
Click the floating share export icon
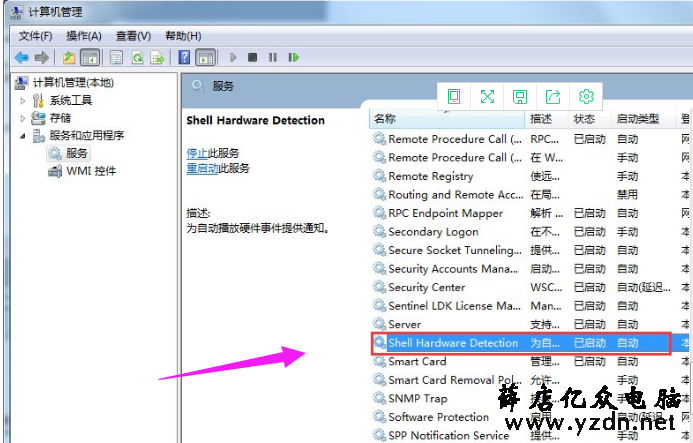pyautogui.click(x=553, y=96)
